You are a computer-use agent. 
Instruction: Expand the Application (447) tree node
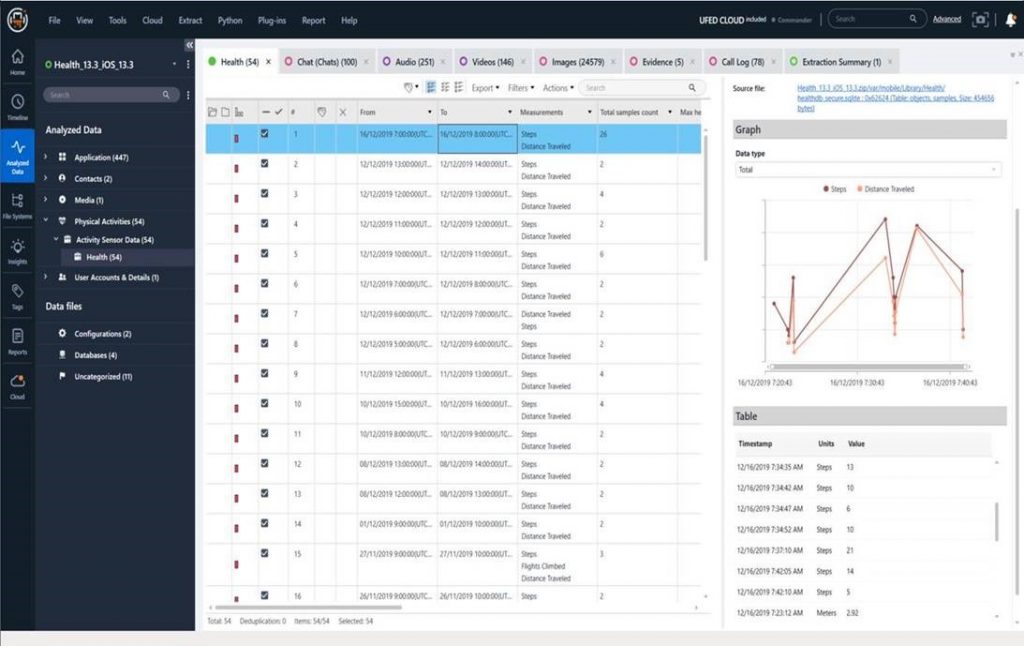[x=47, y=158]
